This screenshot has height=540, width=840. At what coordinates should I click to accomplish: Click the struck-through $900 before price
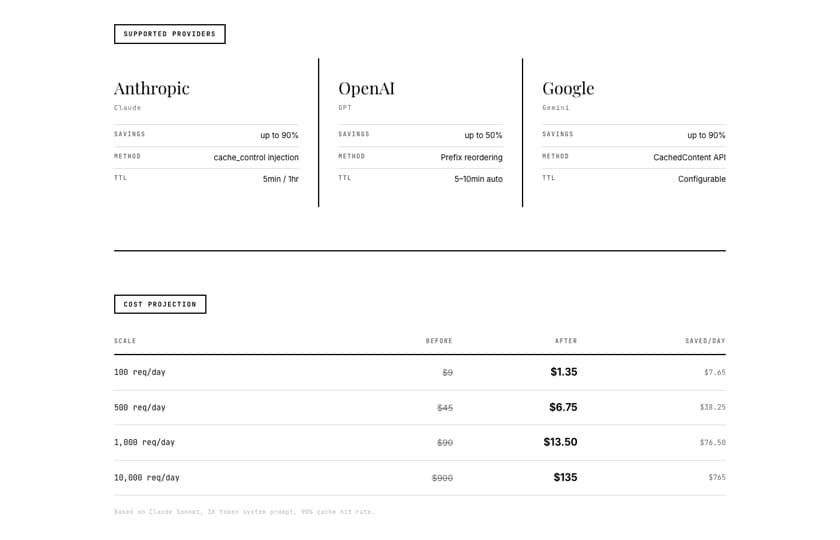(x=442, y=478)
